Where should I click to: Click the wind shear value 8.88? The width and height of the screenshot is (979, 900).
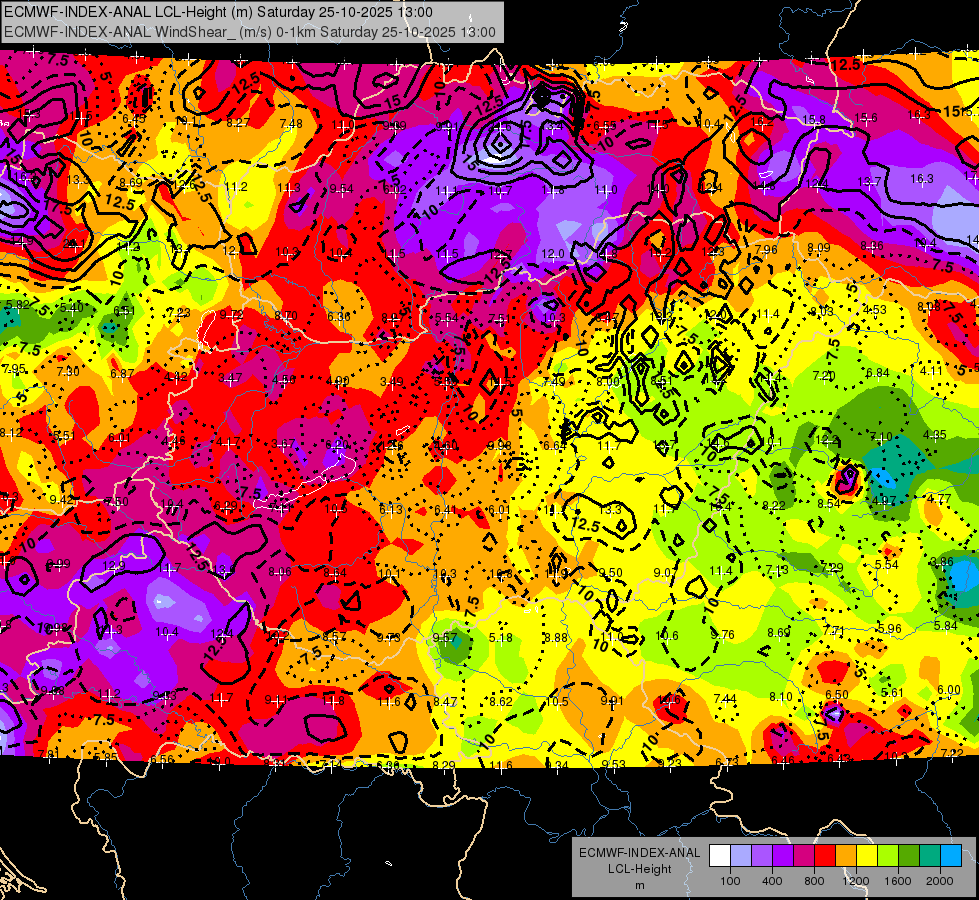coord(556,638)
